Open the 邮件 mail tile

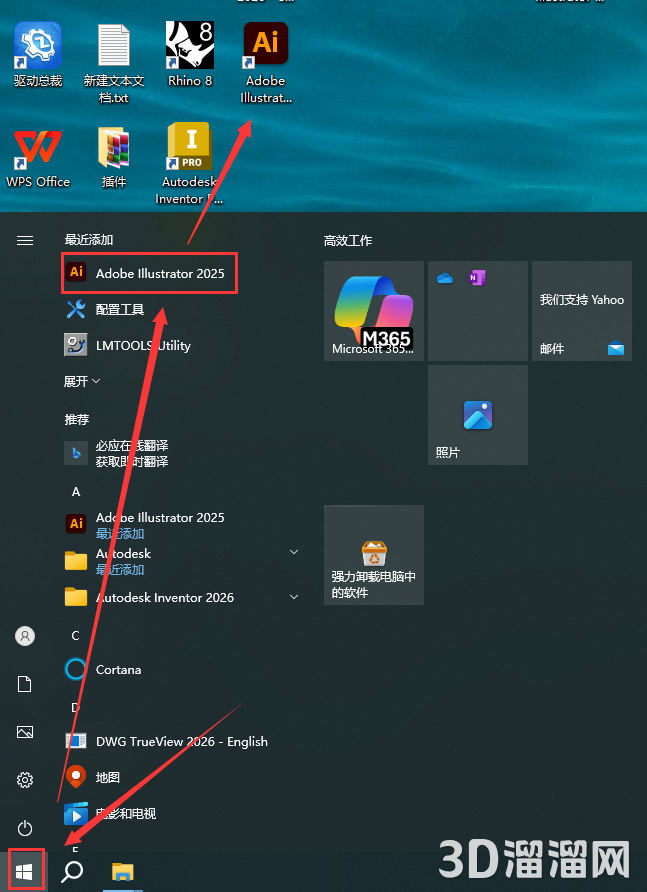click(x=582, y=311)
